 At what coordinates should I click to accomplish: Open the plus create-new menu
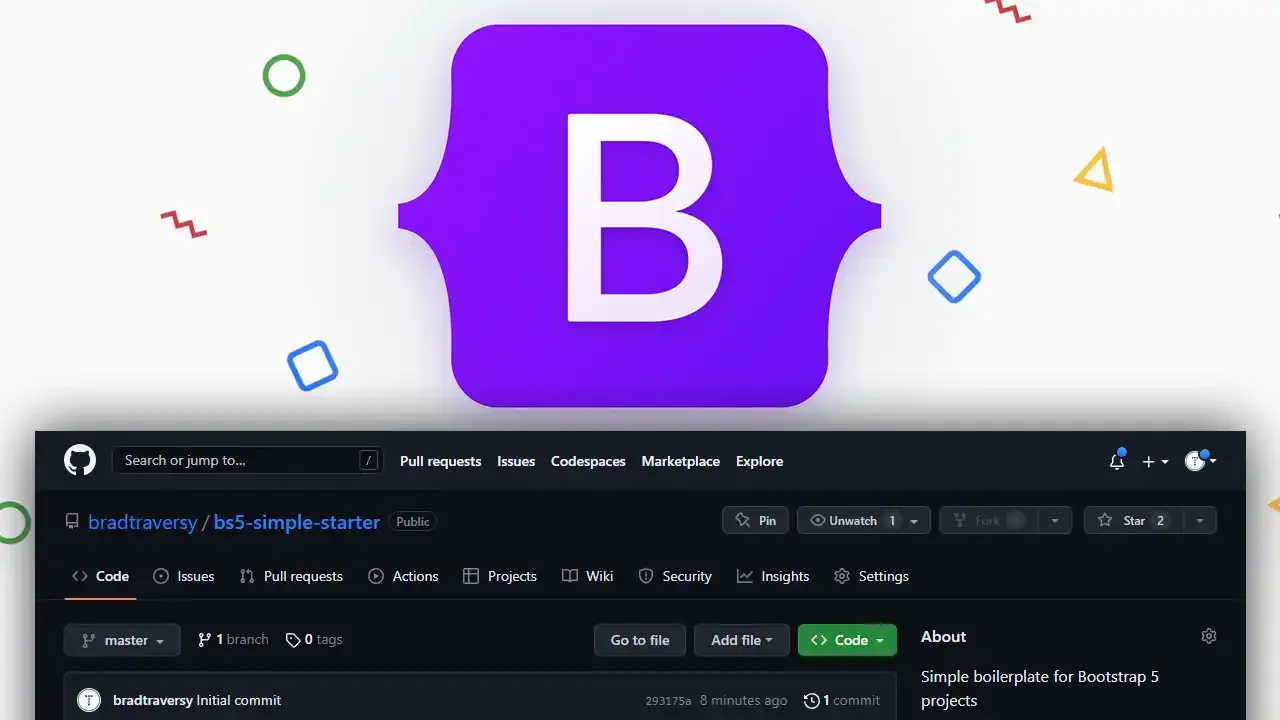click(1155, 462)
